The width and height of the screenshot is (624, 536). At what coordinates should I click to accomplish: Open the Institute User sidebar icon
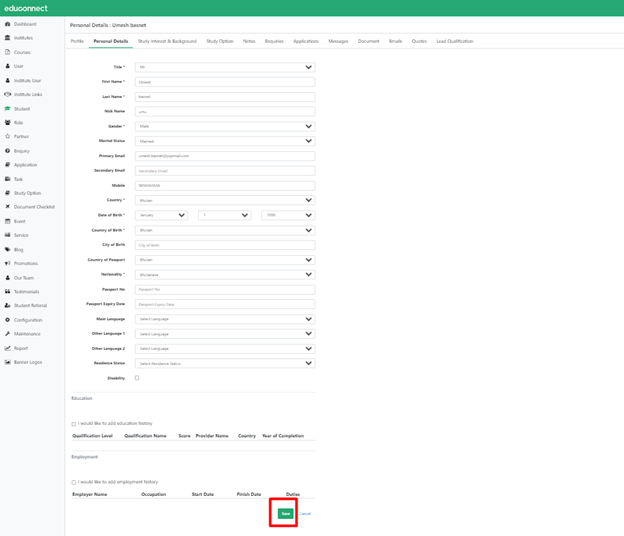(x=7, y=80)
